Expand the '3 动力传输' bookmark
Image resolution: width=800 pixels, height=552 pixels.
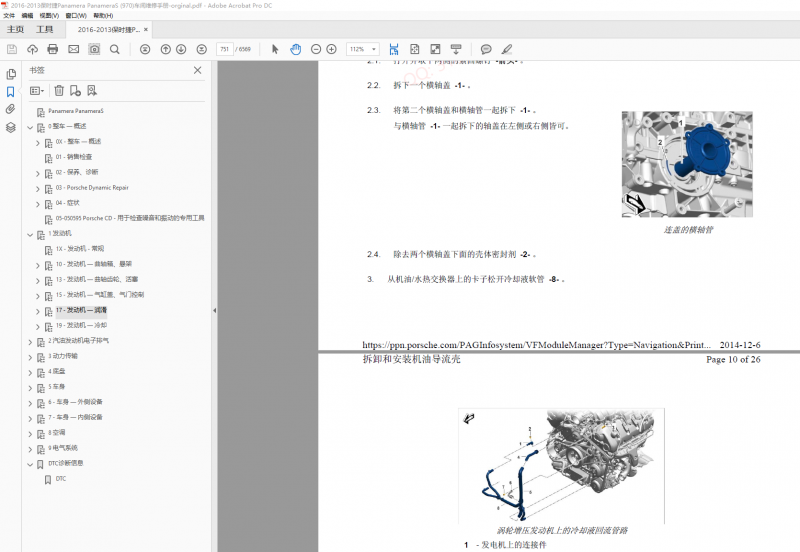[x=30, y=357]
